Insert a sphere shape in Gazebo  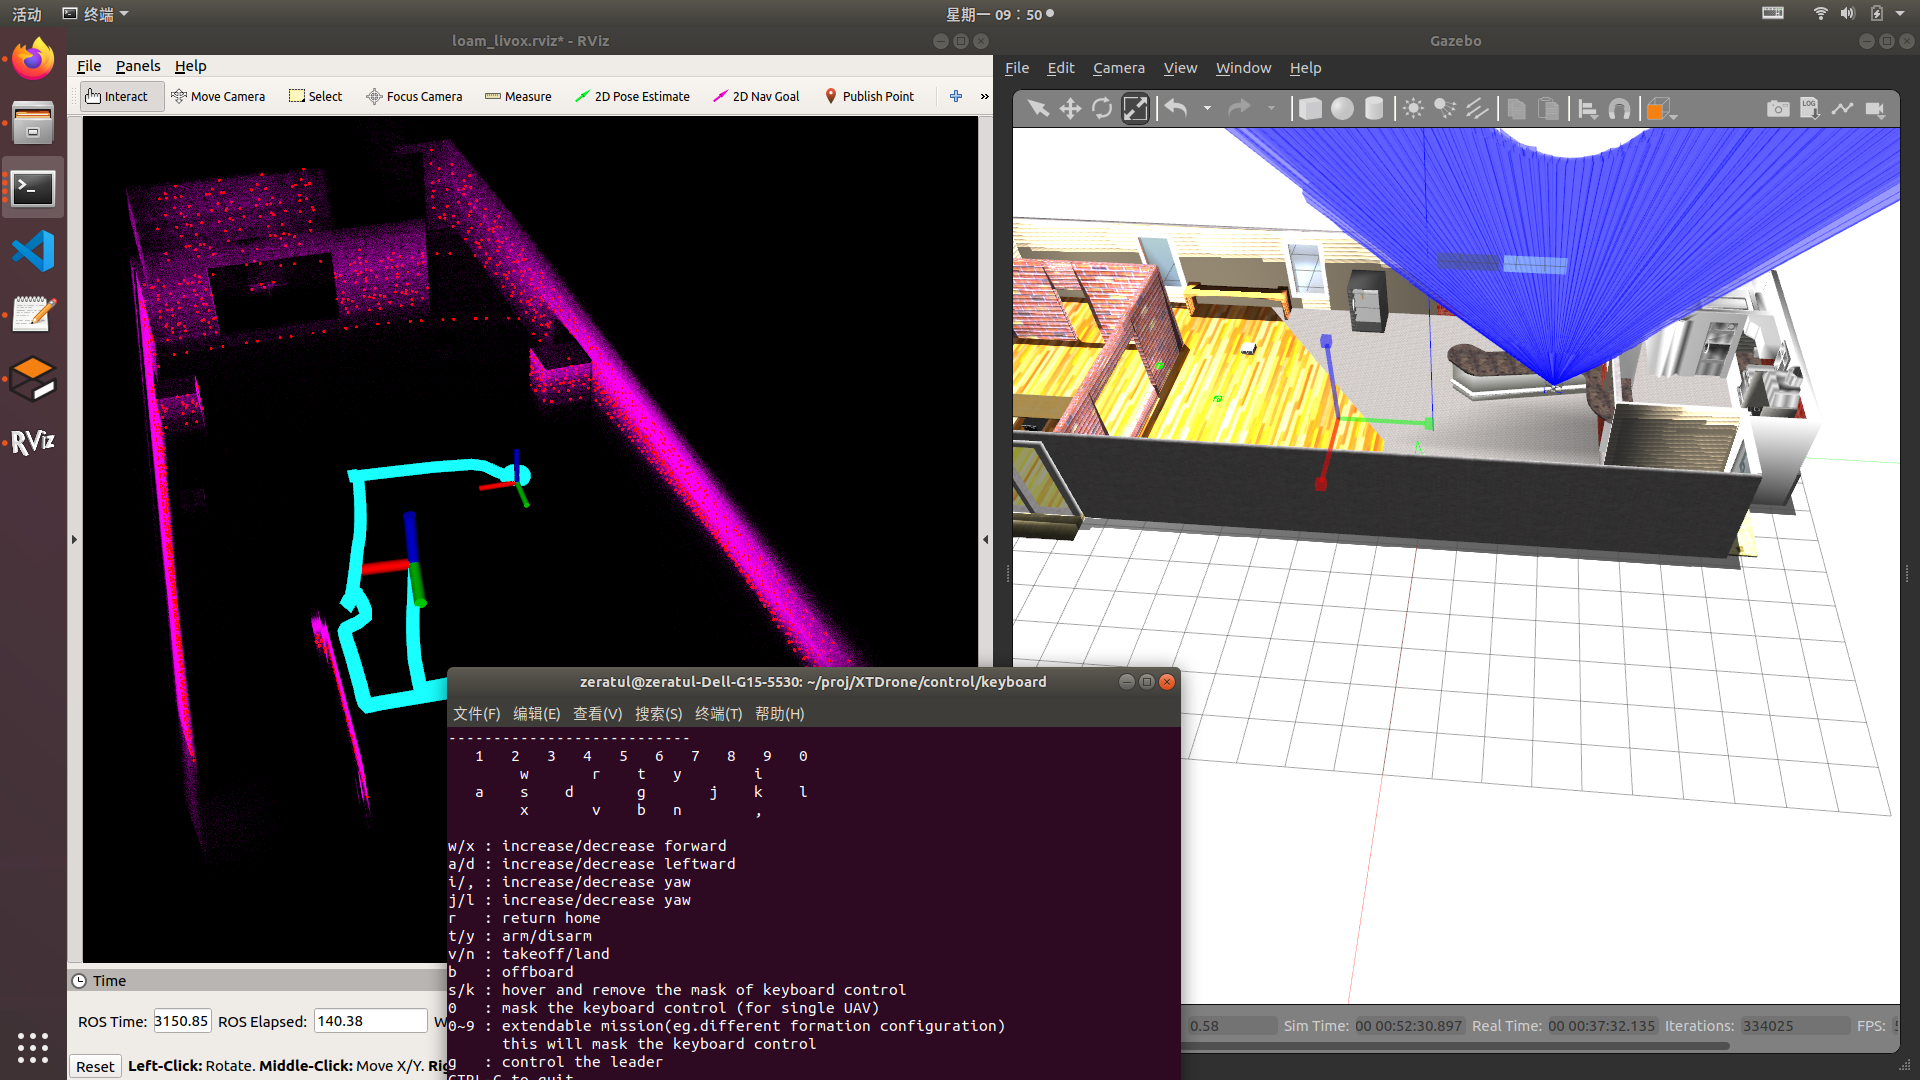[x=1342, y=109]
